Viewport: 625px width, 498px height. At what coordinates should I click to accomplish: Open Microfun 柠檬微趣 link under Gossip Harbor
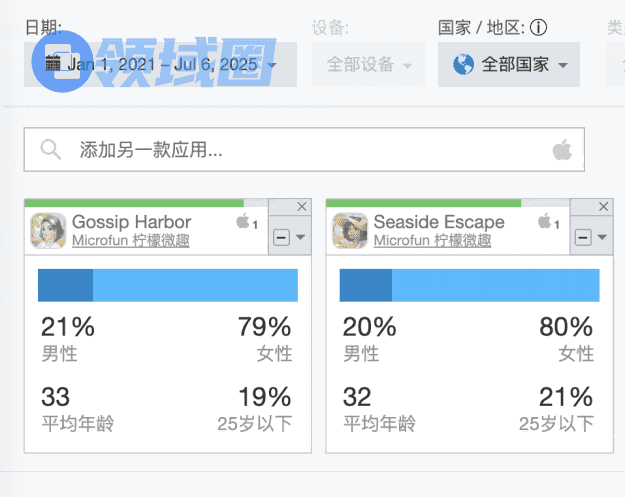point(131,241)
